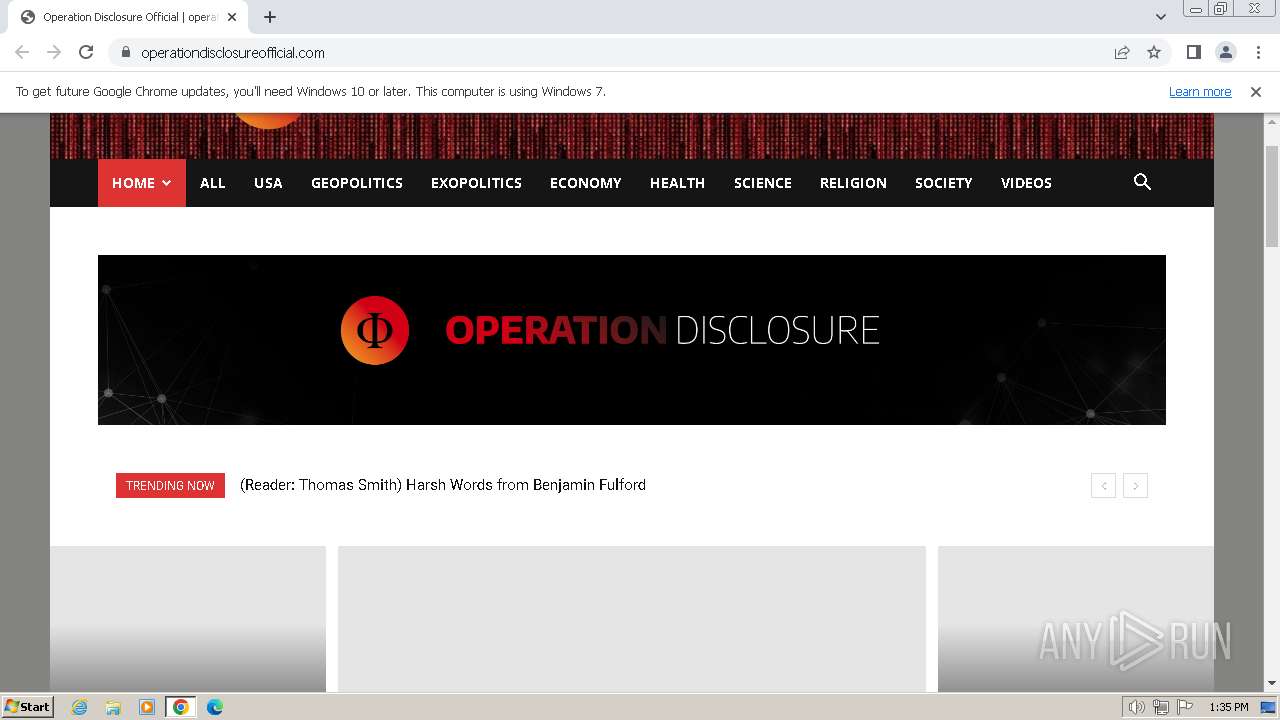The image size is (1280, 720).
Task: Open the site search magnifier icon
Action: pos(1142,182)
